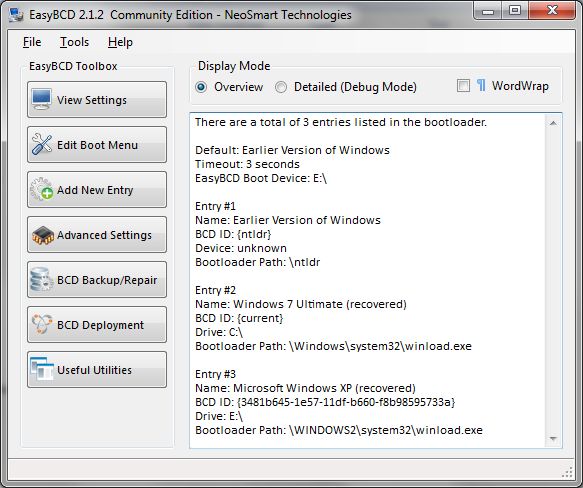
Task: Click the 'Entry #1' heading
Action: tap(215, 206)
